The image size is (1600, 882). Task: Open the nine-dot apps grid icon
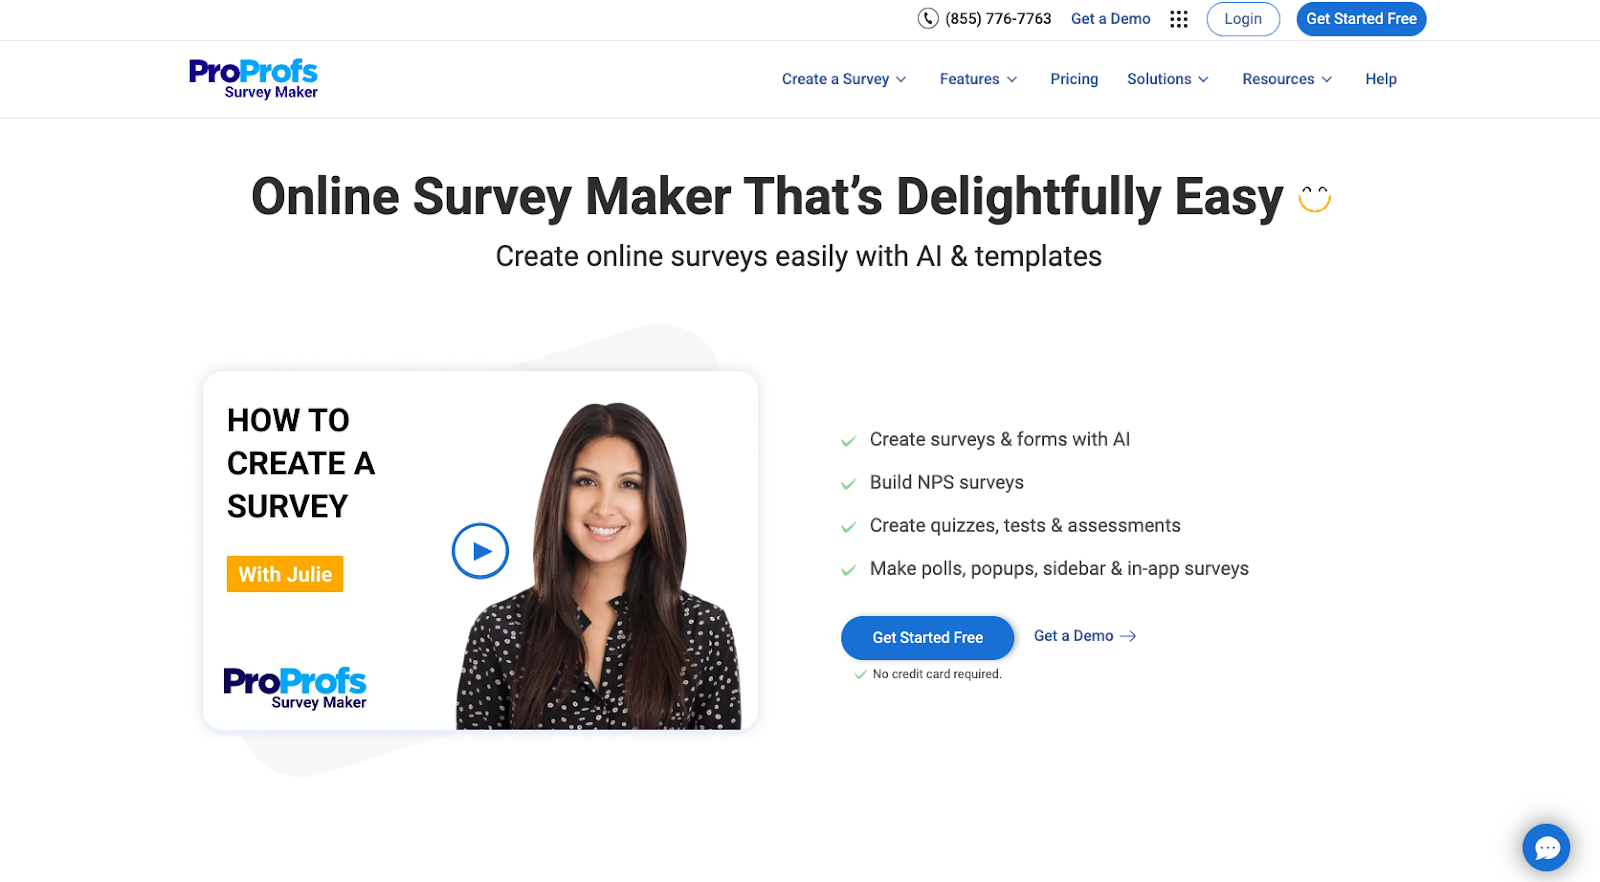pos(1179,19)
